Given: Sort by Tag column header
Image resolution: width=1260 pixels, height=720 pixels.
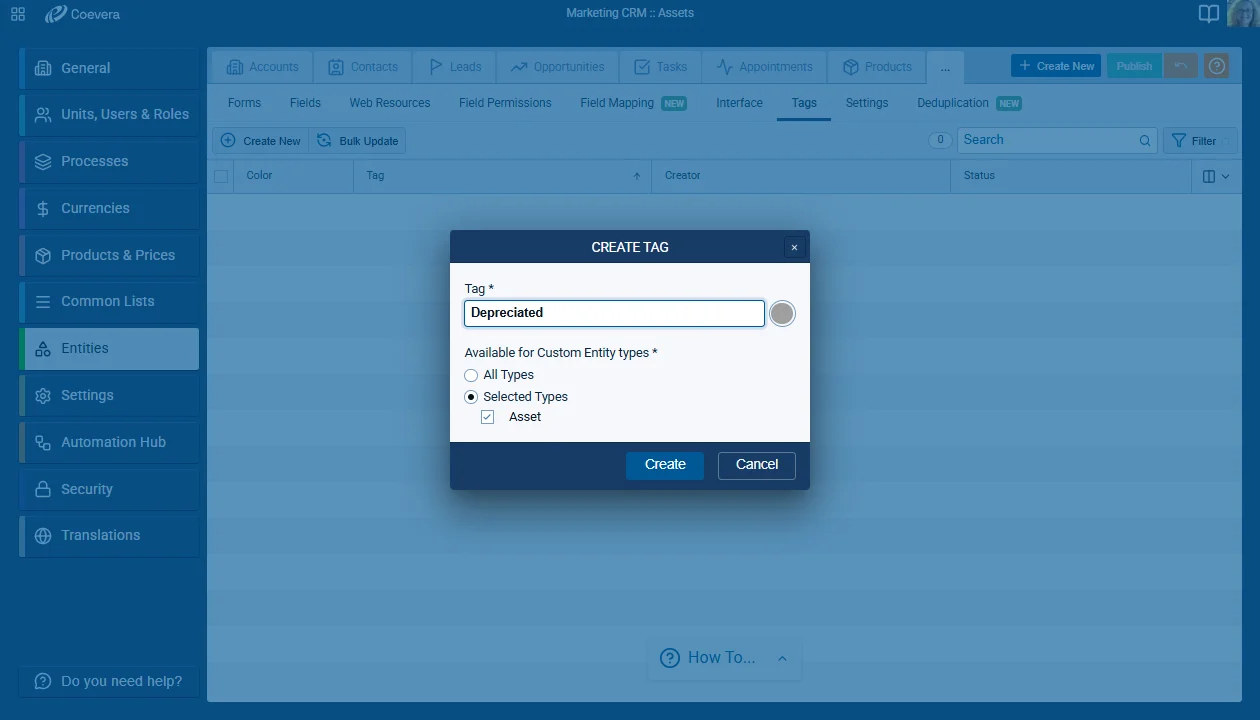Looking at the screenshot, I should [x=375, y=176].
